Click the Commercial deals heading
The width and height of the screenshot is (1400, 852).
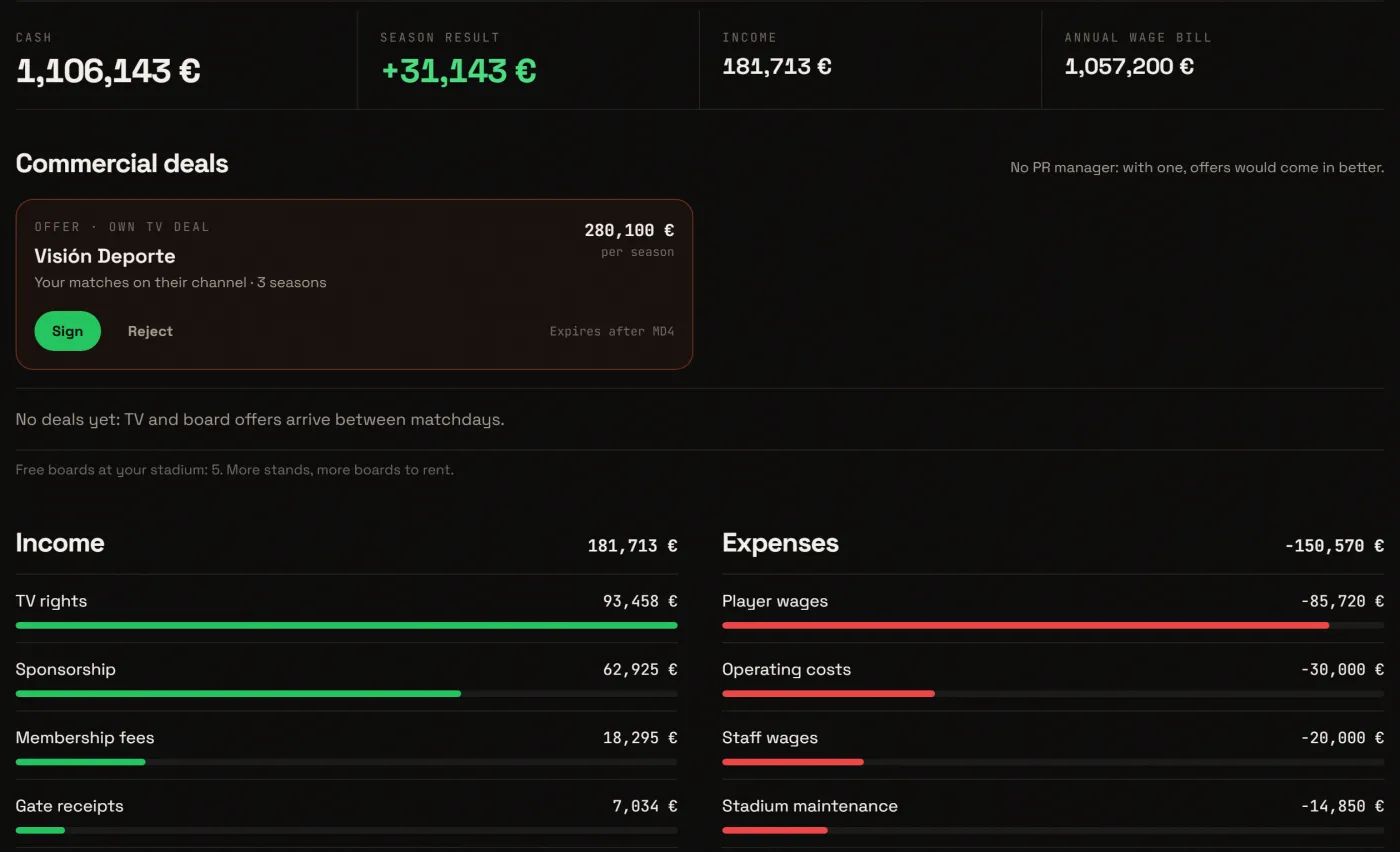[x=122, y=164]
